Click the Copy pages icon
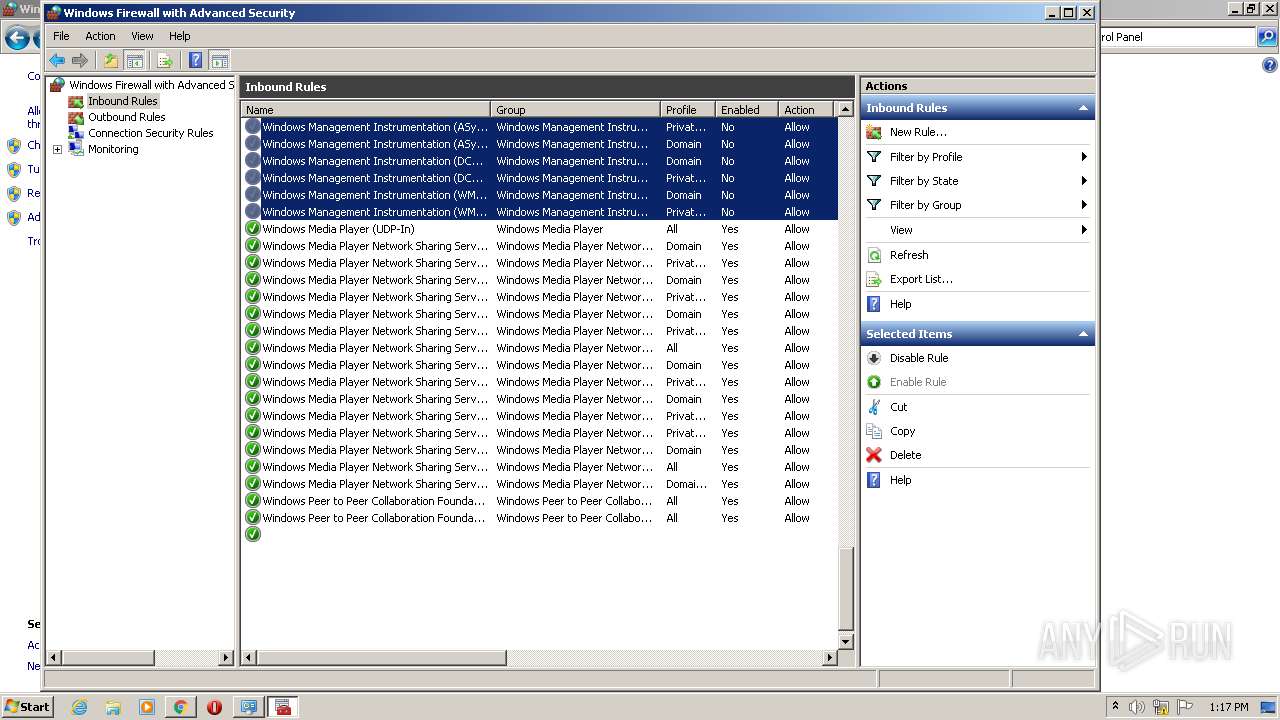1280x720 pixels. (x=874, y=431)
